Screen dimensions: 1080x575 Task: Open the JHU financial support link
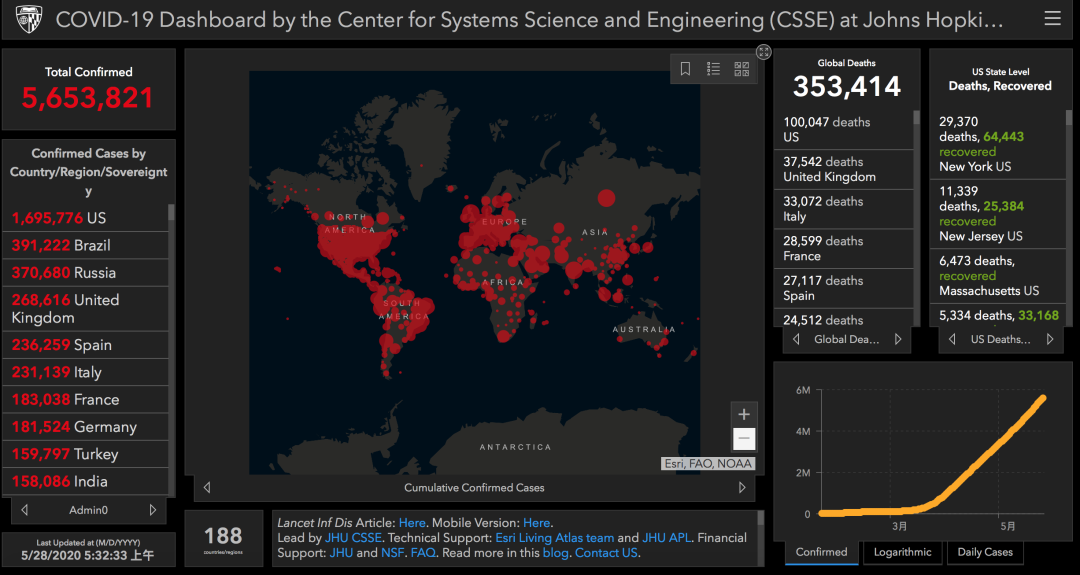coord(341,553)
